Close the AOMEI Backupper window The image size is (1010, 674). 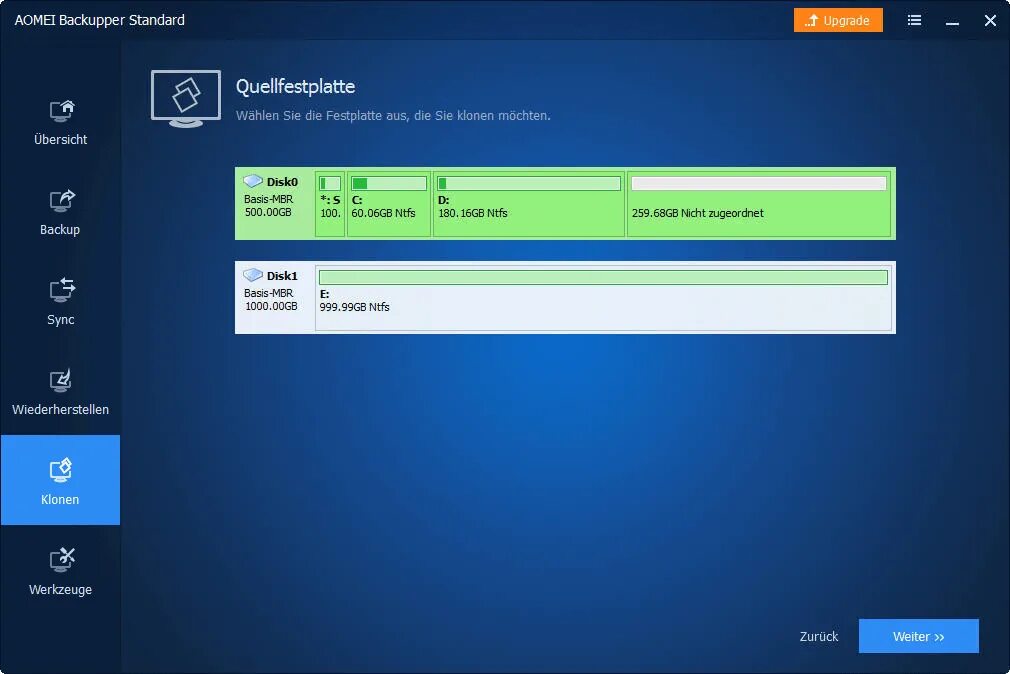[x=990, y=21]
